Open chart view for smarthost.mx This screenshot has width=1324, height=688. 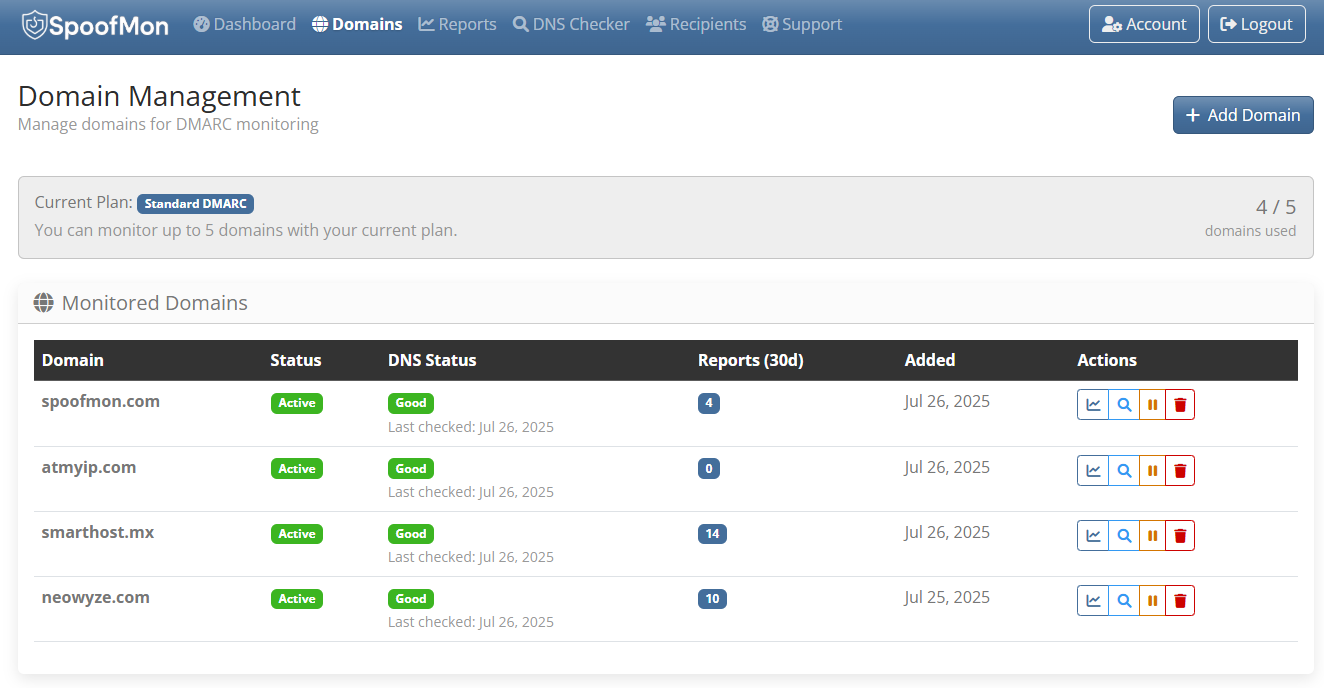click(1093, 535)
